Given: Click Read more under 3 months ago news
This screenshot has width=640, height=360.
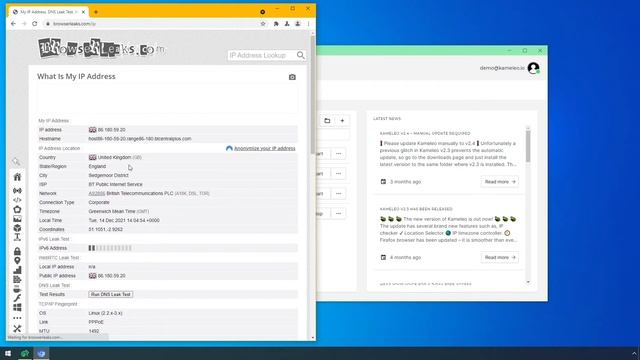Looking at the screenshot, I should (500, 182).
